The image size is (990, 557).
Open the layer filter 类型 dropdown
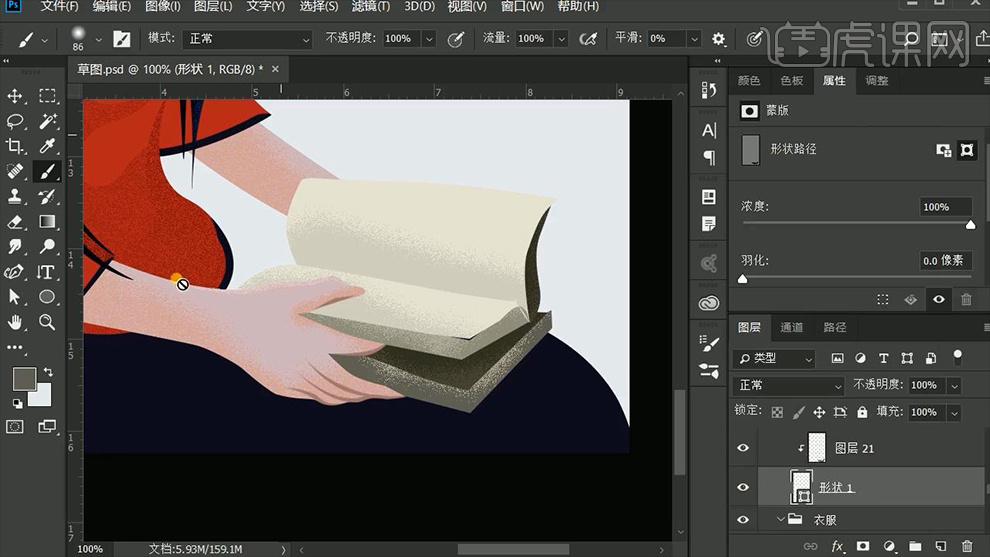click(774, 359)
